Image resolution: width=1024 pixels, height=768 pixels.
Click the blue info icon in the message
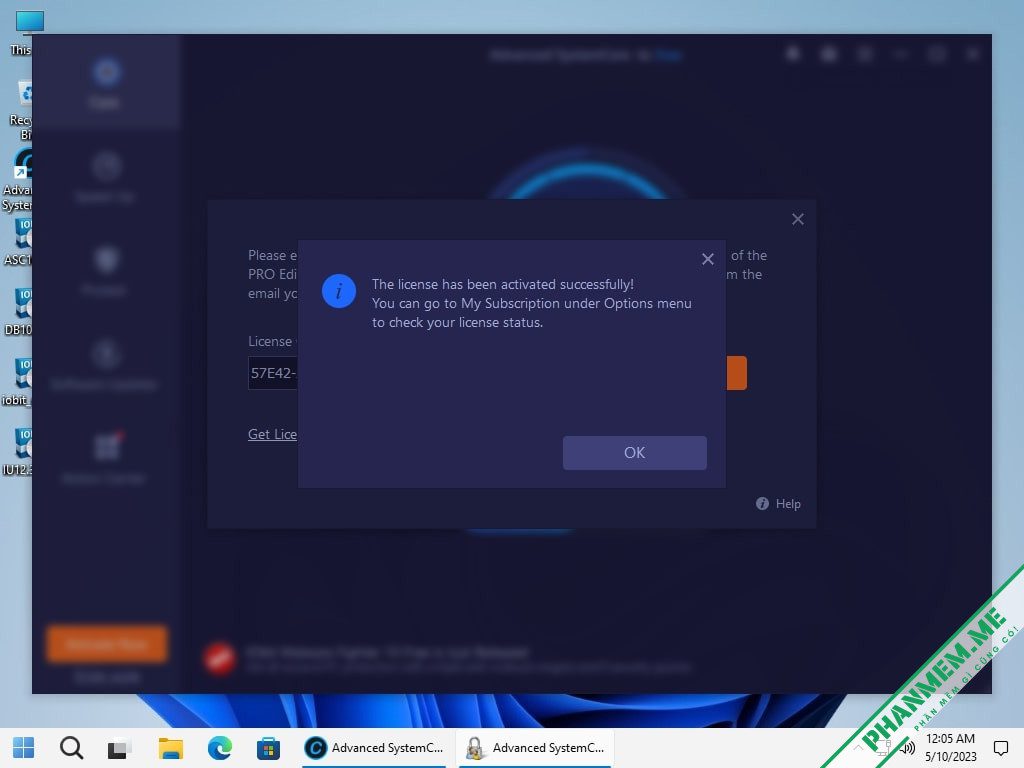pos(338,291)
